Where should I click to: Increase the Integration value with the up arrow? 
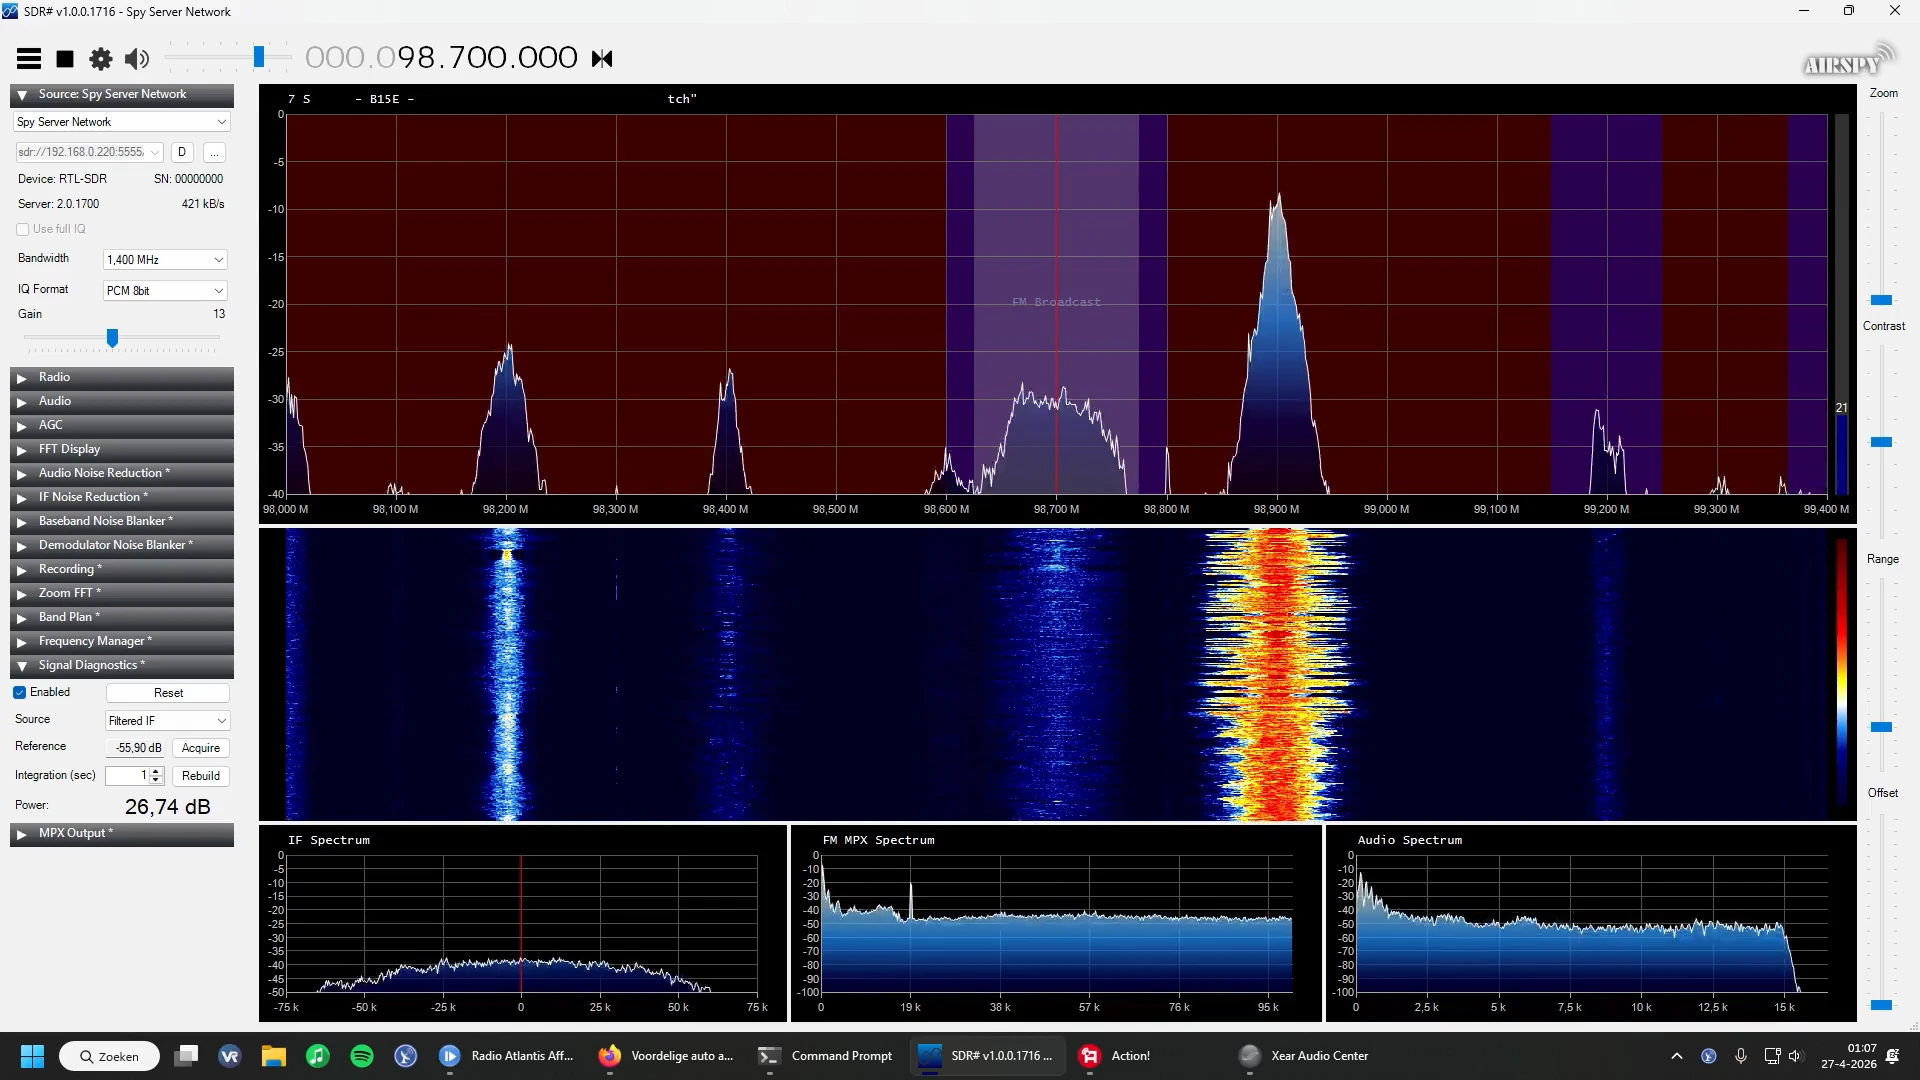click(x=156, y=771)
